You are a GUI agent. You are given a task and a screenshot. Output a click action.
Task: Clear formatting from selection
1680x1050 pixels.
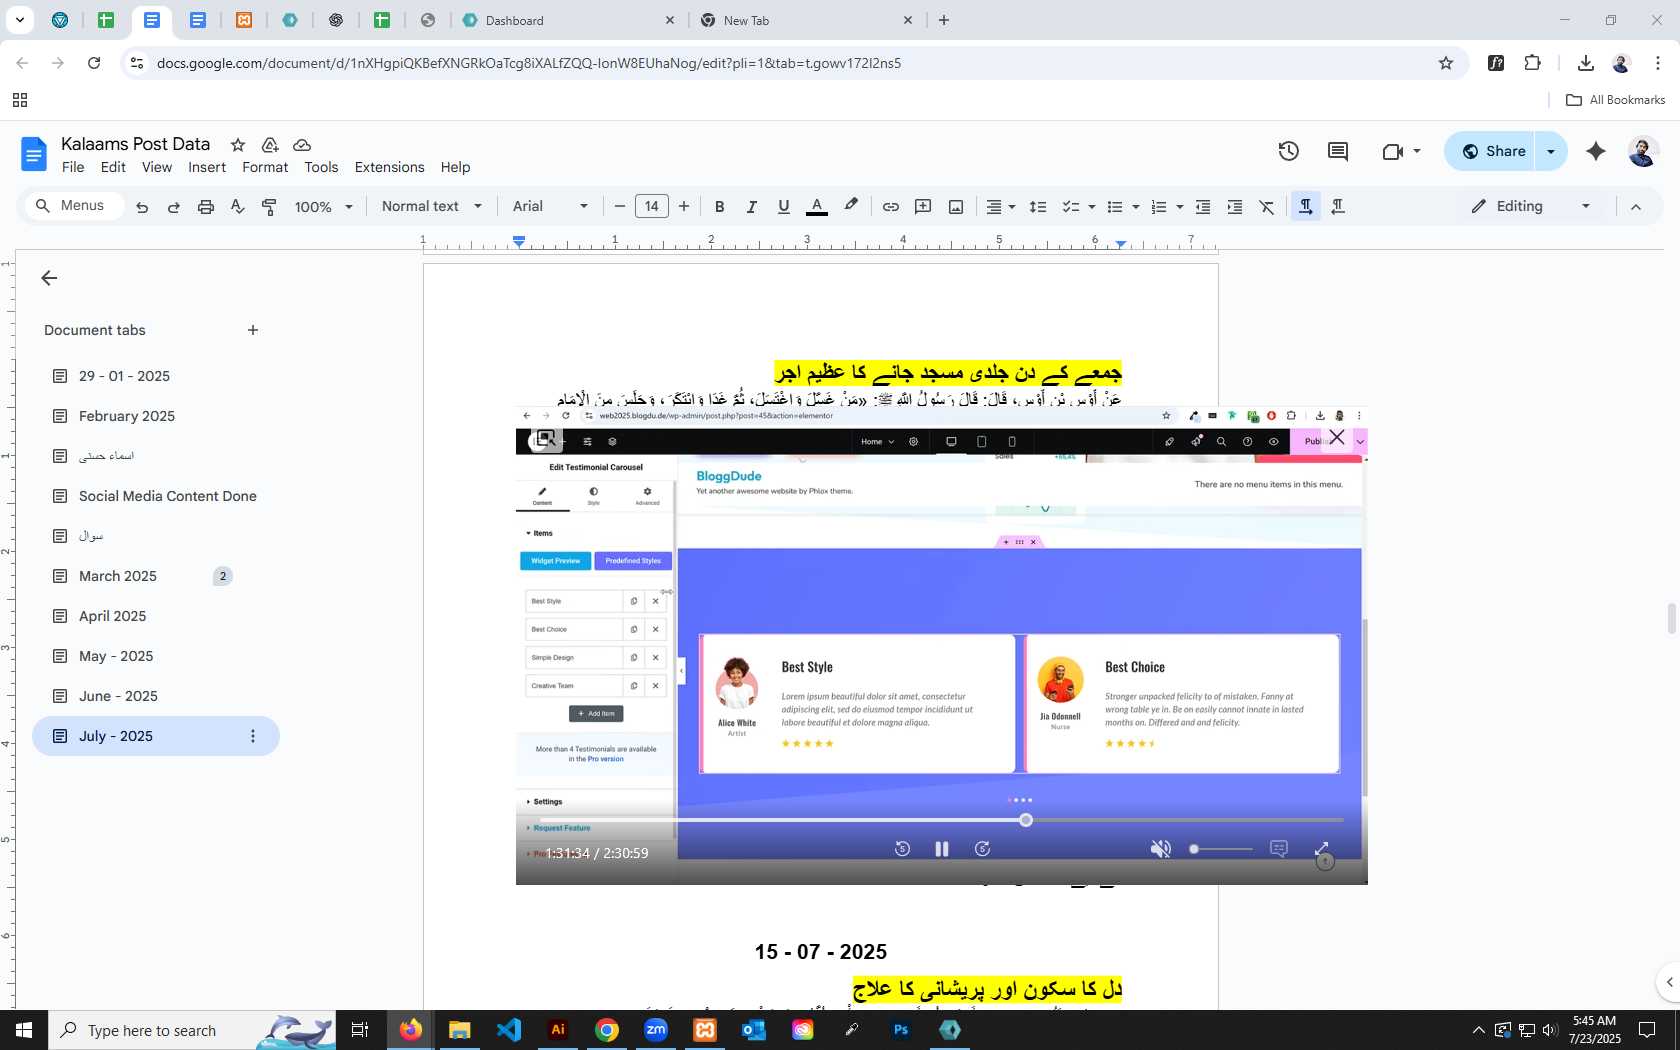tap(1267, 207)
